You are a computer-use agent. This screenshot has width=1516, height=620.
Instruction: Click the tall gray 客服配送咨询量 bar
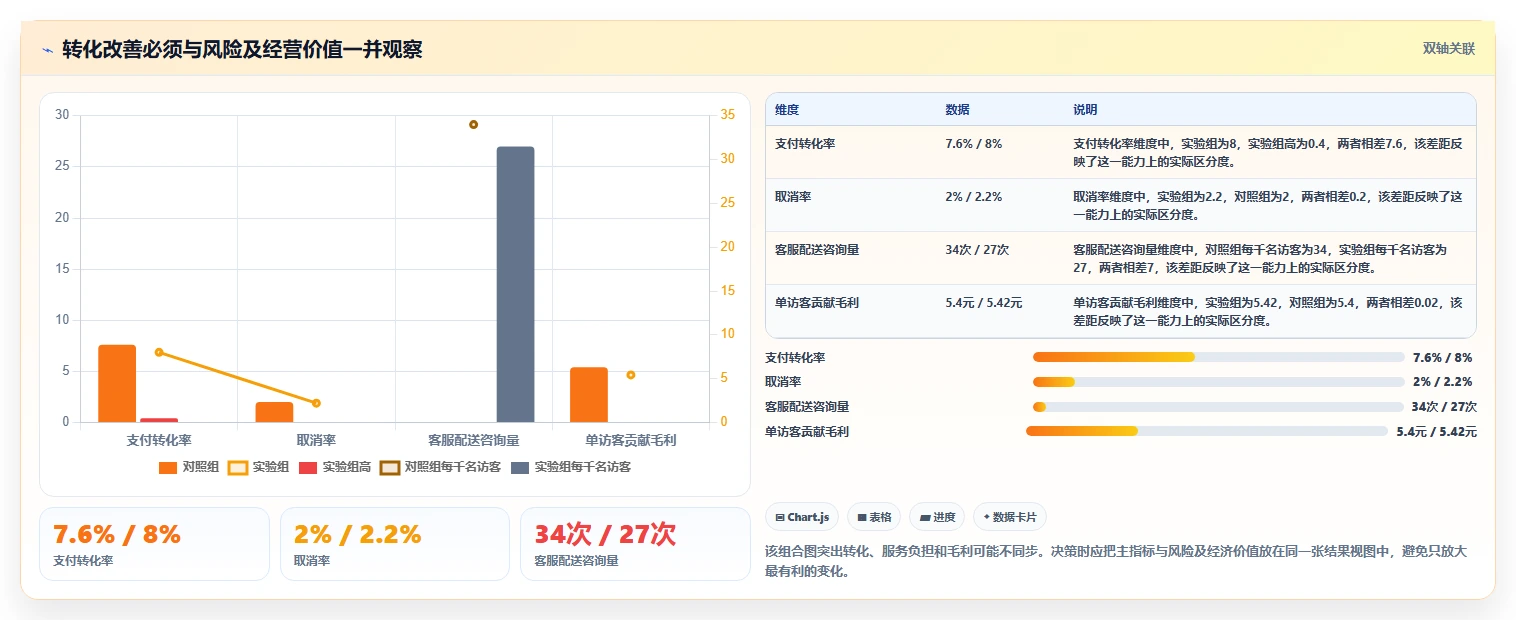tap(515, 284)
